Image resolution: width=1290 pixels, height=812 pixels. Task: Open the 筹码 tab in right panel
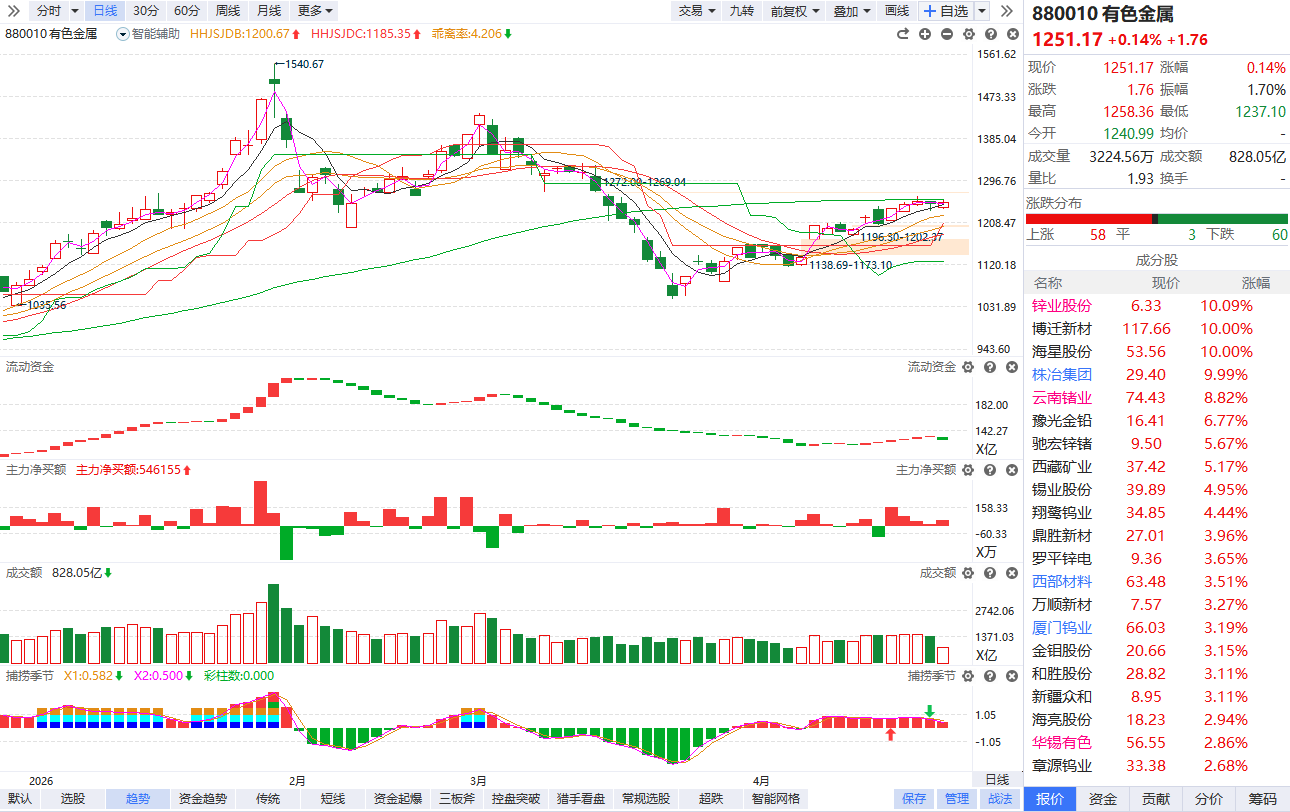1262,799
